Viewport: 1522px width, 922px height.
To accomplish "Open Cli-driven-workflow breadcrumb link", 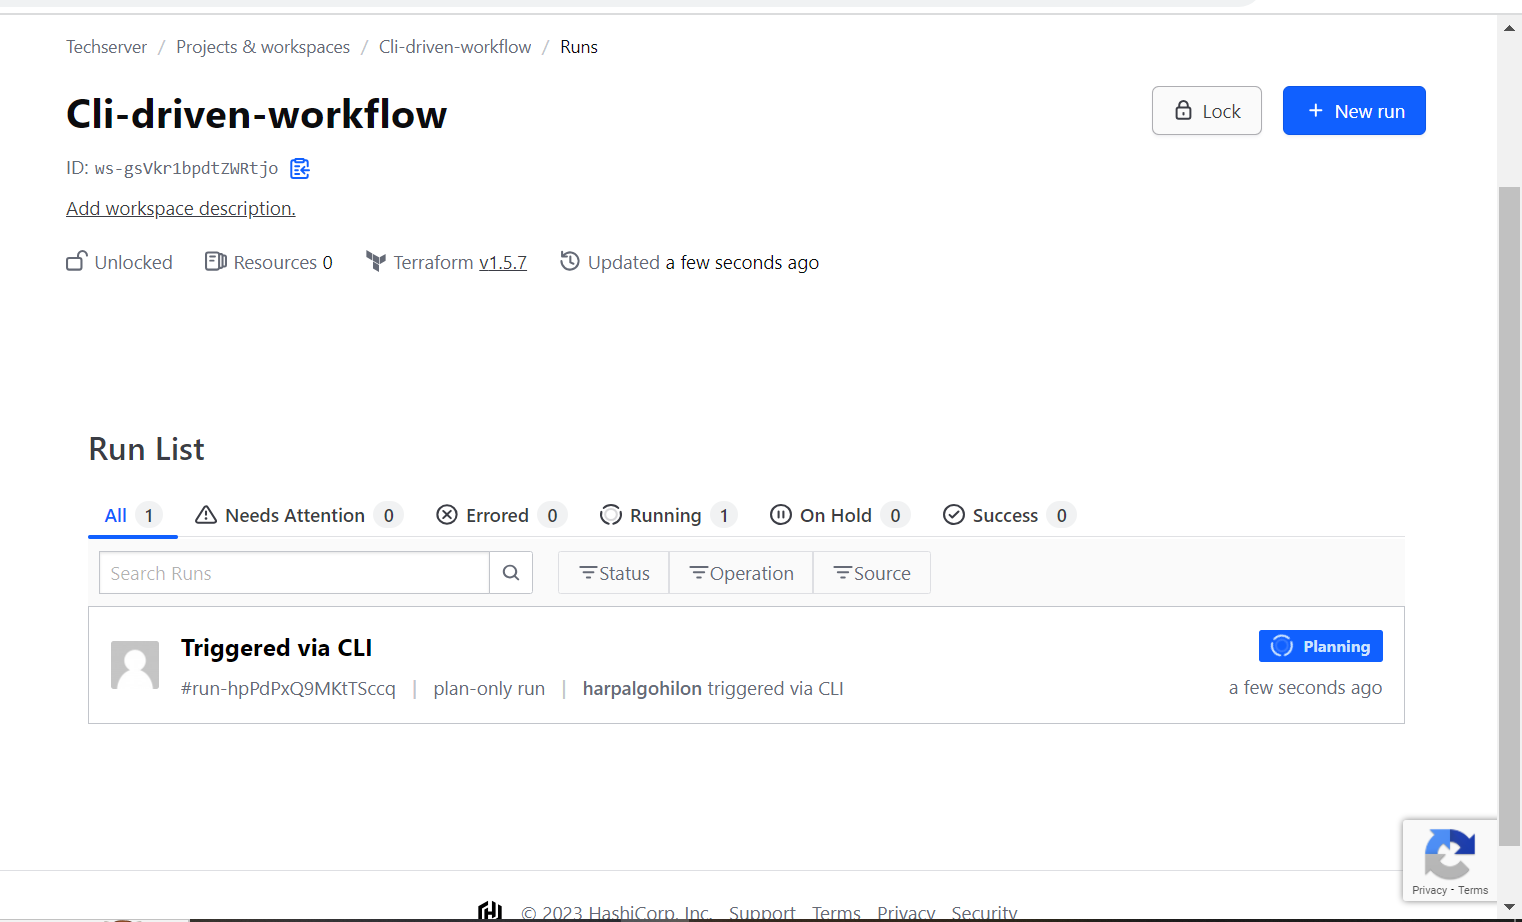I will [455, 47].
